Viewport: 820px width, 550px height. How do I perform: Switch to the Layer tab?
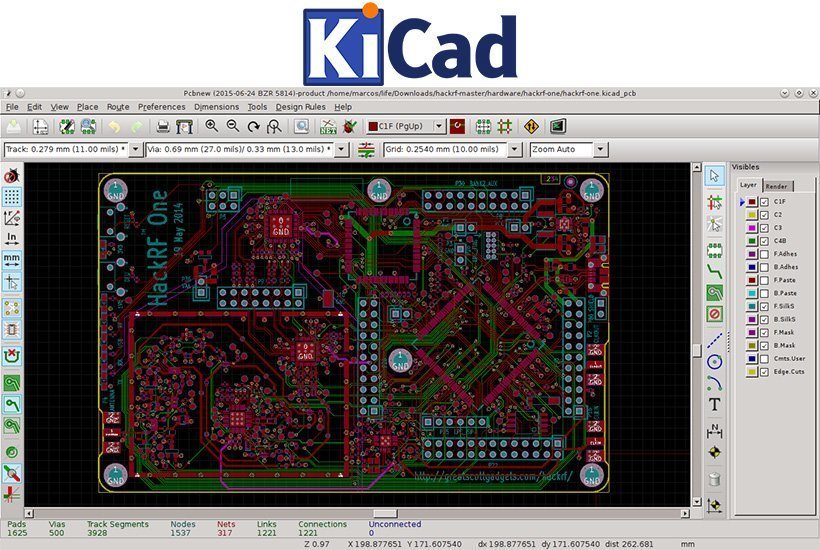[x=748, y=185]
